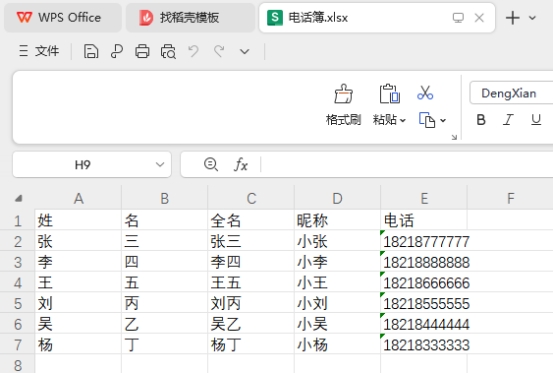Click the Redo arrow
Viewport: 554px width, 373px height.
219,51
